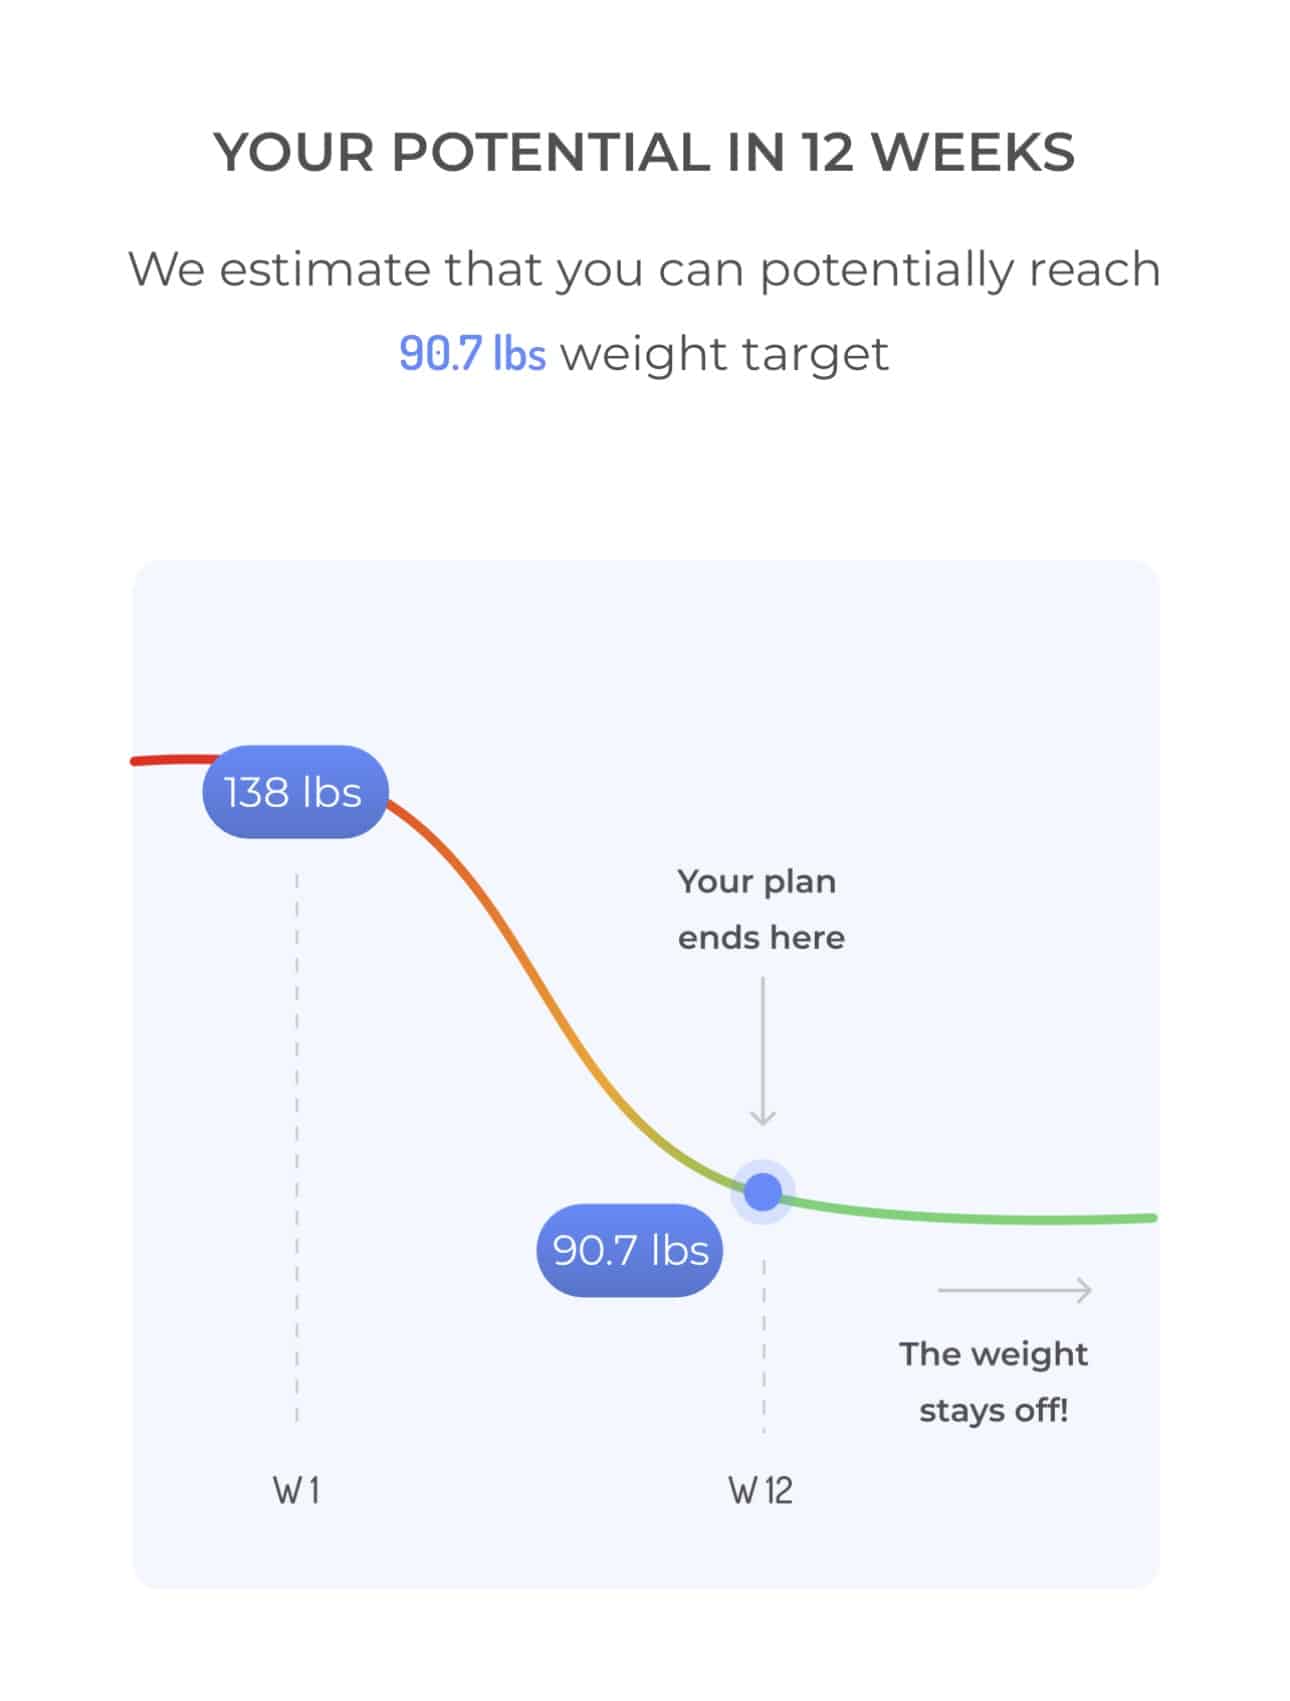This screenshot has width=1290, height=1701.
Task: Click 'The weight stays off!' caption
Action: click(x=993, y=1382)
